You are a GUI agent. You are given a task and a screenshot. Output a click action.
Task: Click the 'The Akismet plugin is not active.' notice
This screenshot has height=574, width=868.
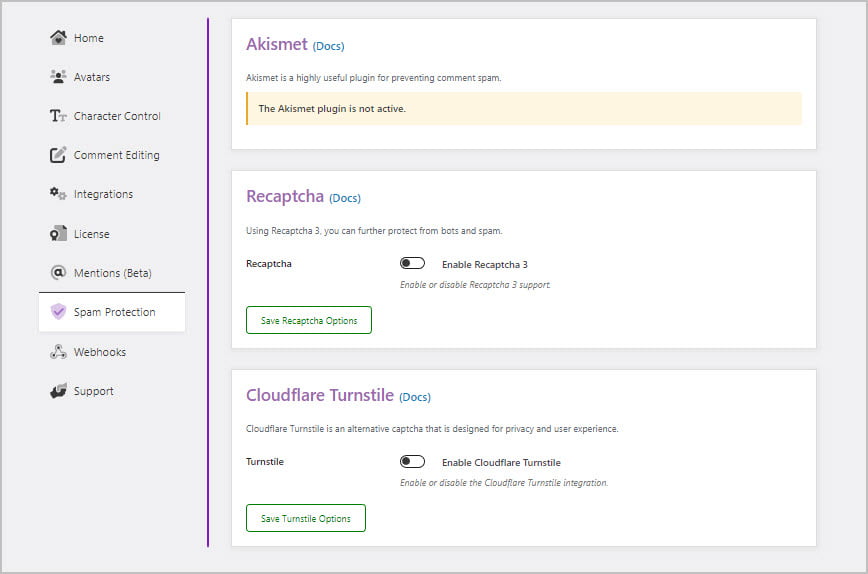point(524,108)
